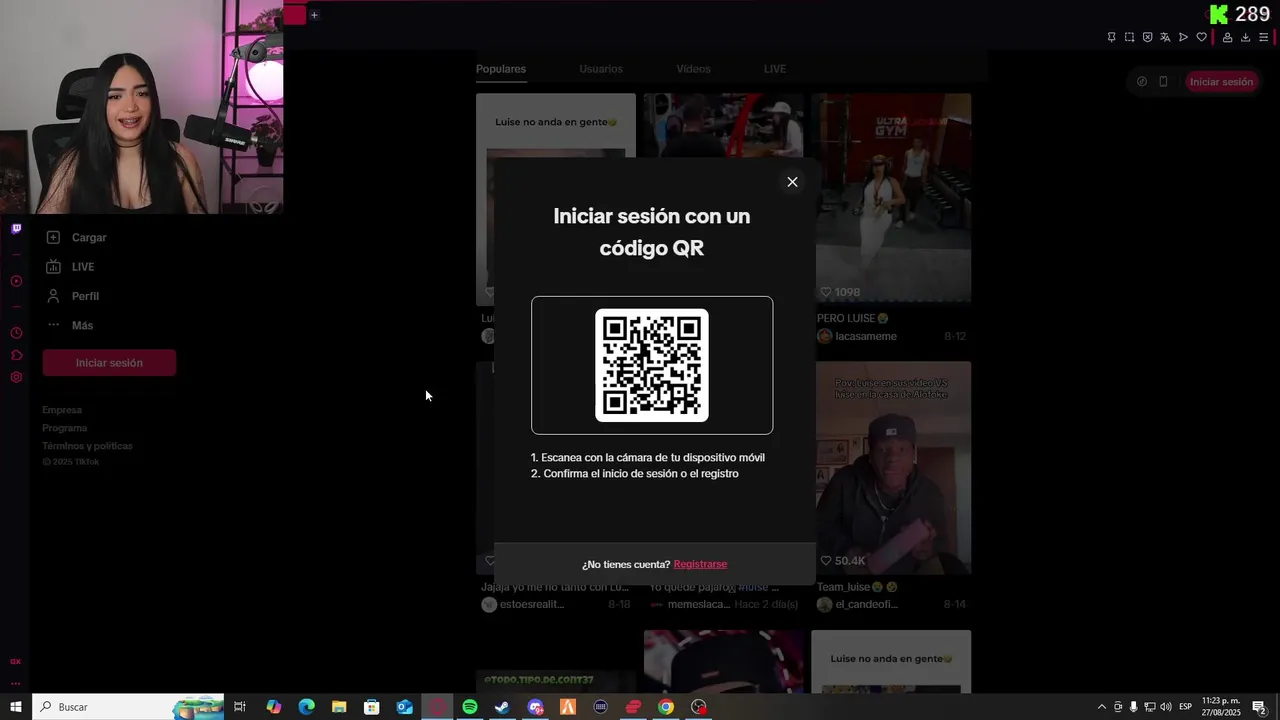This screenshot has height=720, width=1280.
Task: Open the Populares tab
Action: click(x=501, y=69)
